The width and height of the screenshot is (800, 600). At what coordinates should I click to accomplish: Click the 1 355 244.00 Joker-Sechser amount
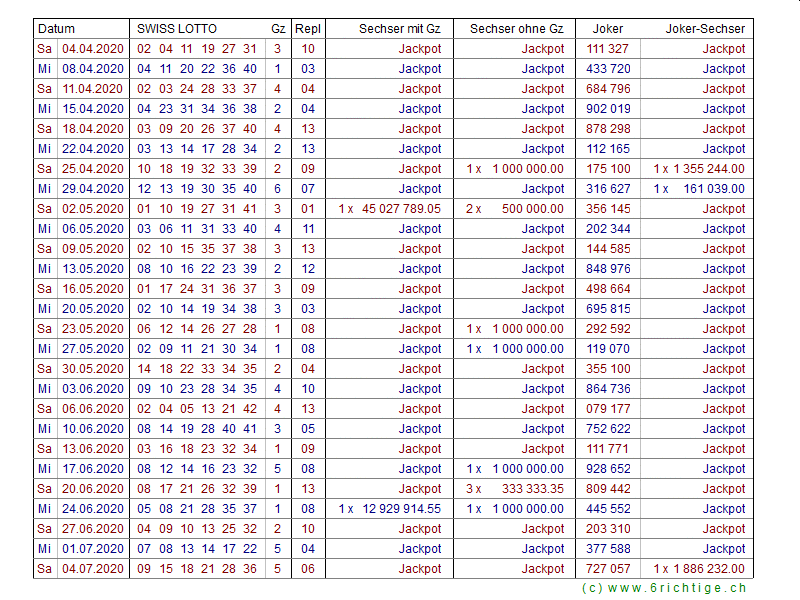pos(708,169)
